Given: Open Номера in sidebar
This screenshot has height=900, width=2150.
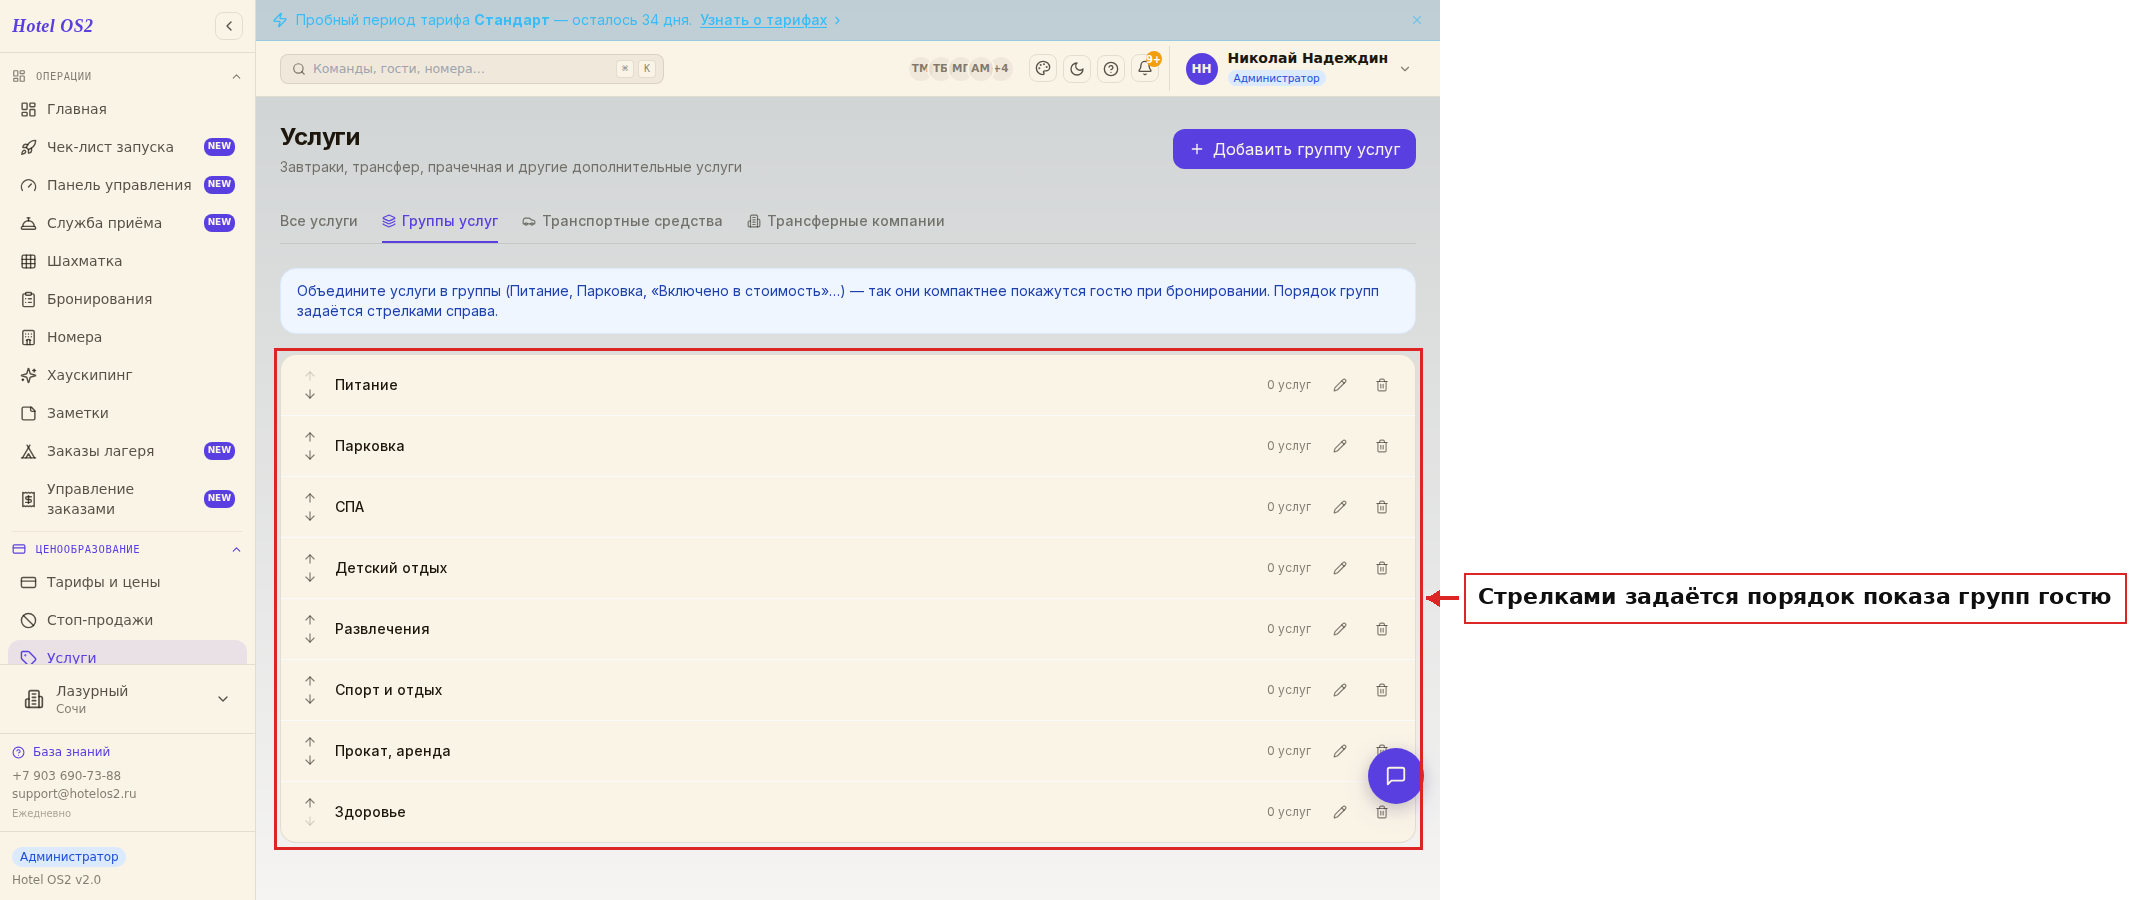Looking at the screenshot, I should [127, 337].
